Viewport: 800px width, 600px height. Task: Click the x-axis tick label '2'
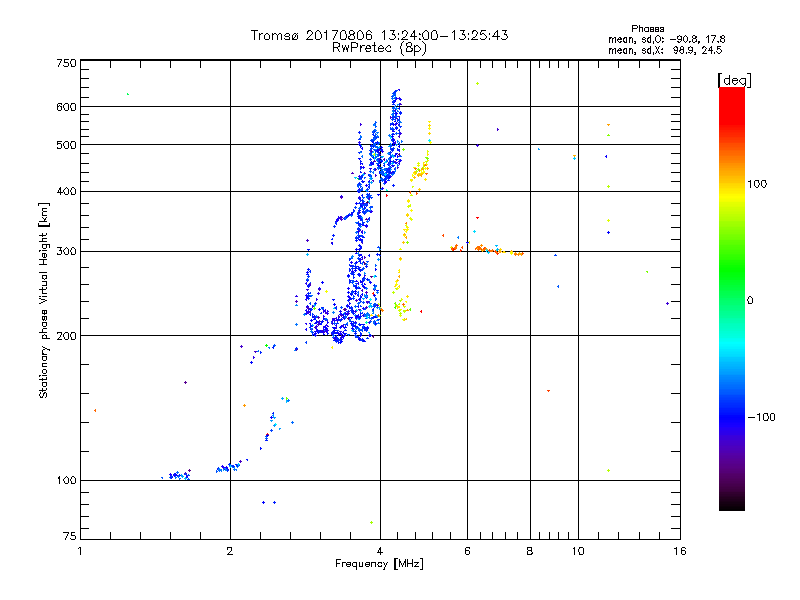click(x=230, y=551)
